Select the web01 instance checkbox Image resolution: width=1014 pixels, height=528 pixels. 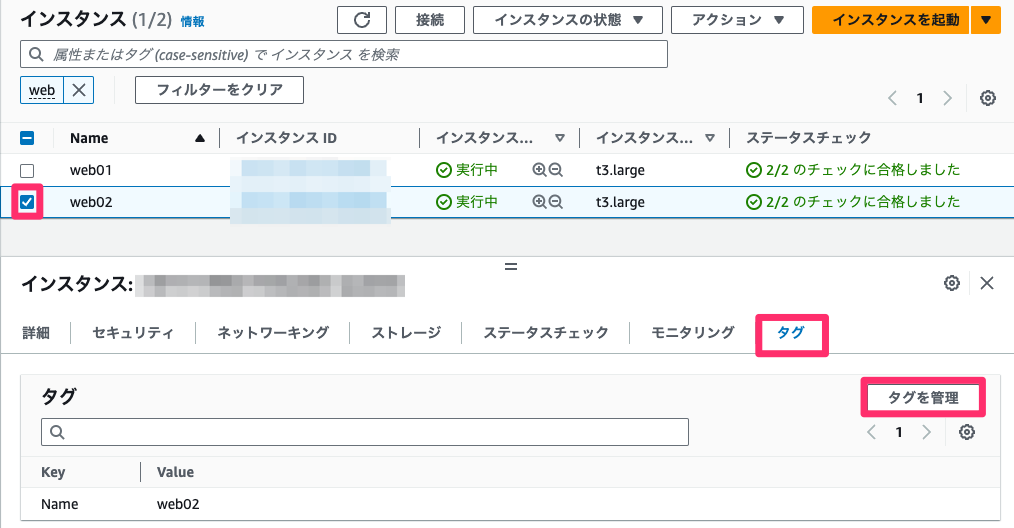click(x=27, y=170)
